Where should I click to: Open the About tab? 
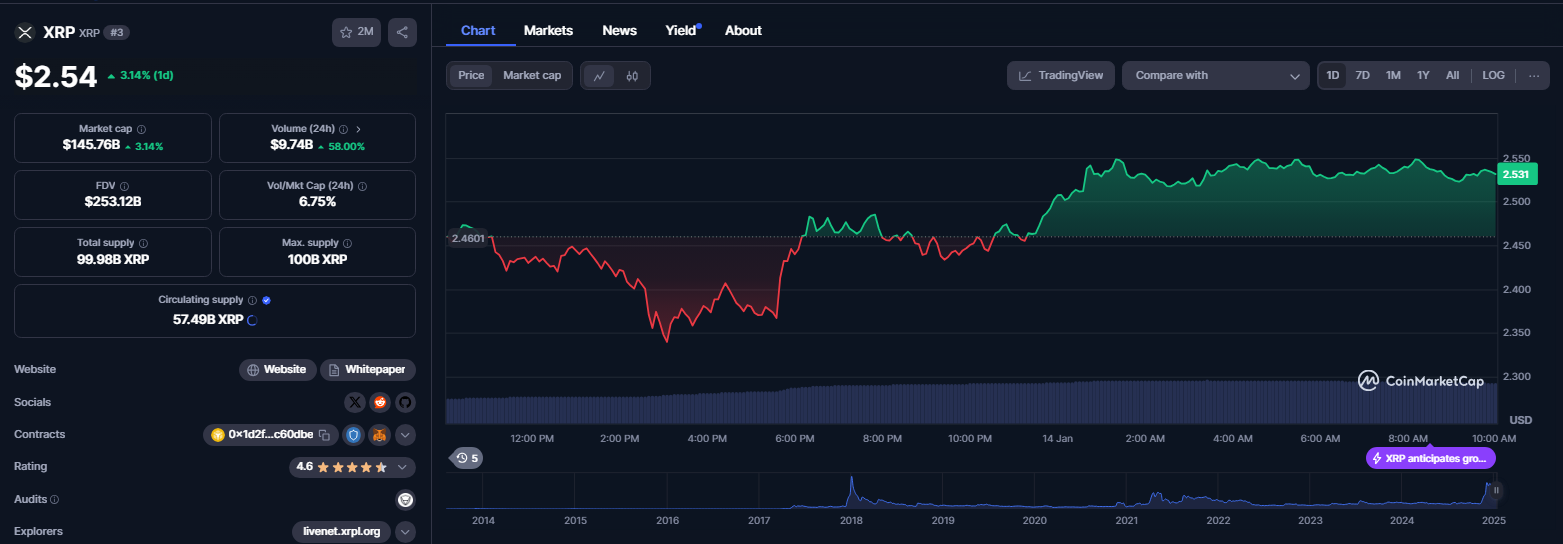point(743,30)
